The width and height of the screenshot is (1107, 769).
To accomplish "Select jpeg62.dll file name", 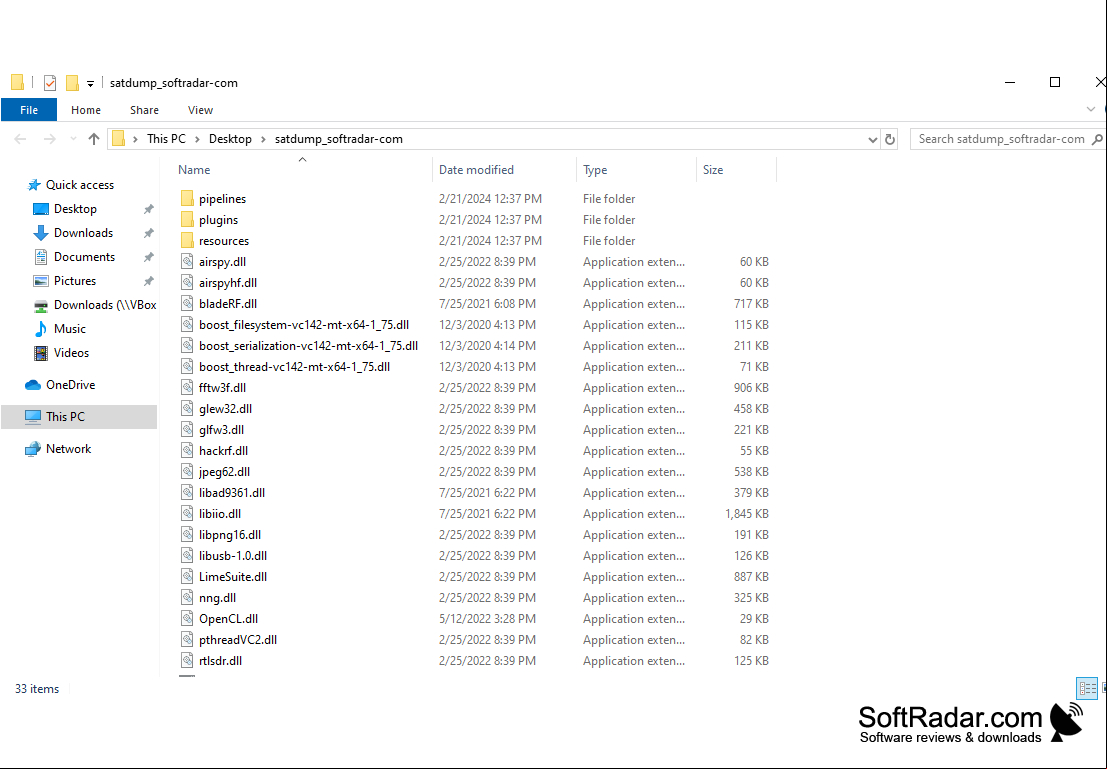I will coord(225,472).
